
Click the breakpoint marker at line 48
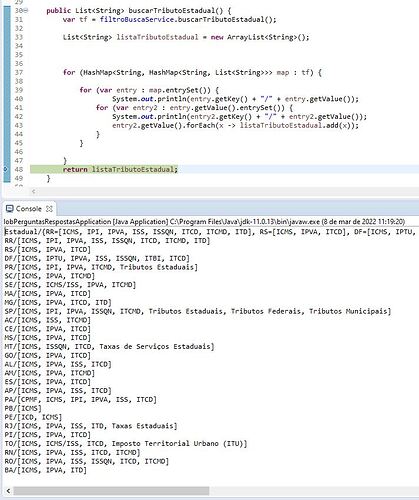5,169
